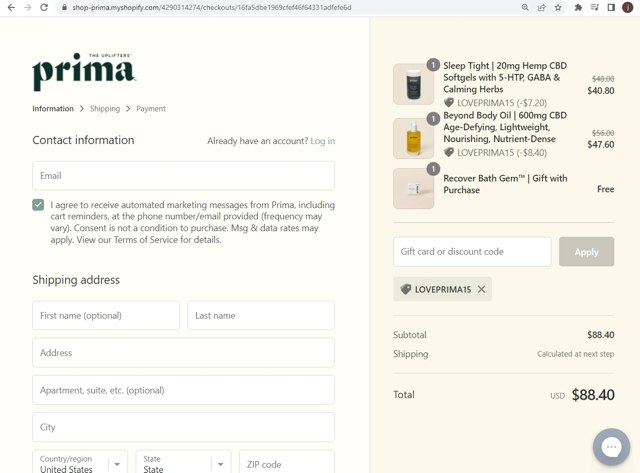The image size is (640, 473).
Task: Click the $47.60 Body Oil price
Action: coord(600,144)
